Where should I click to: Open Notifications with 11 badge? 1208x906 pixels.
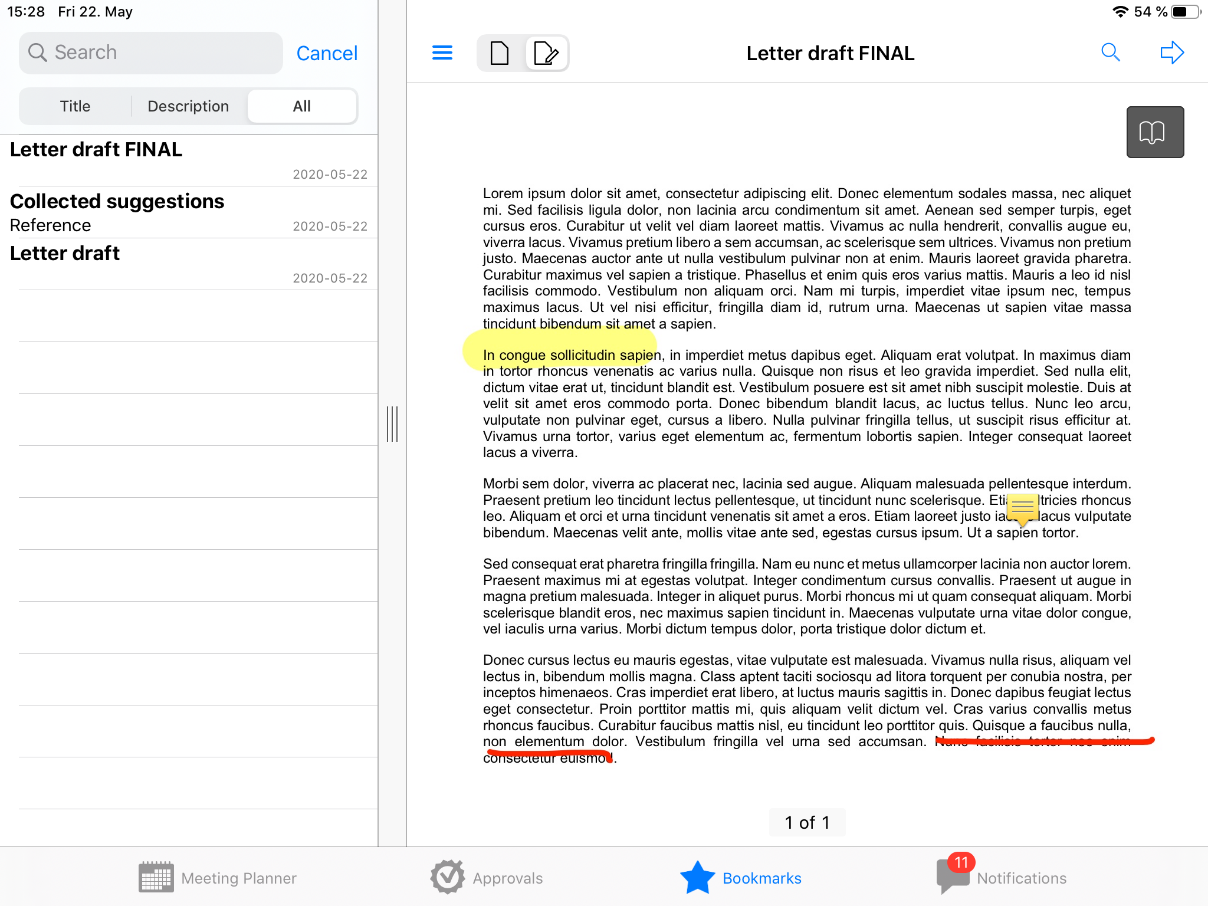(x=1002, y=877)
